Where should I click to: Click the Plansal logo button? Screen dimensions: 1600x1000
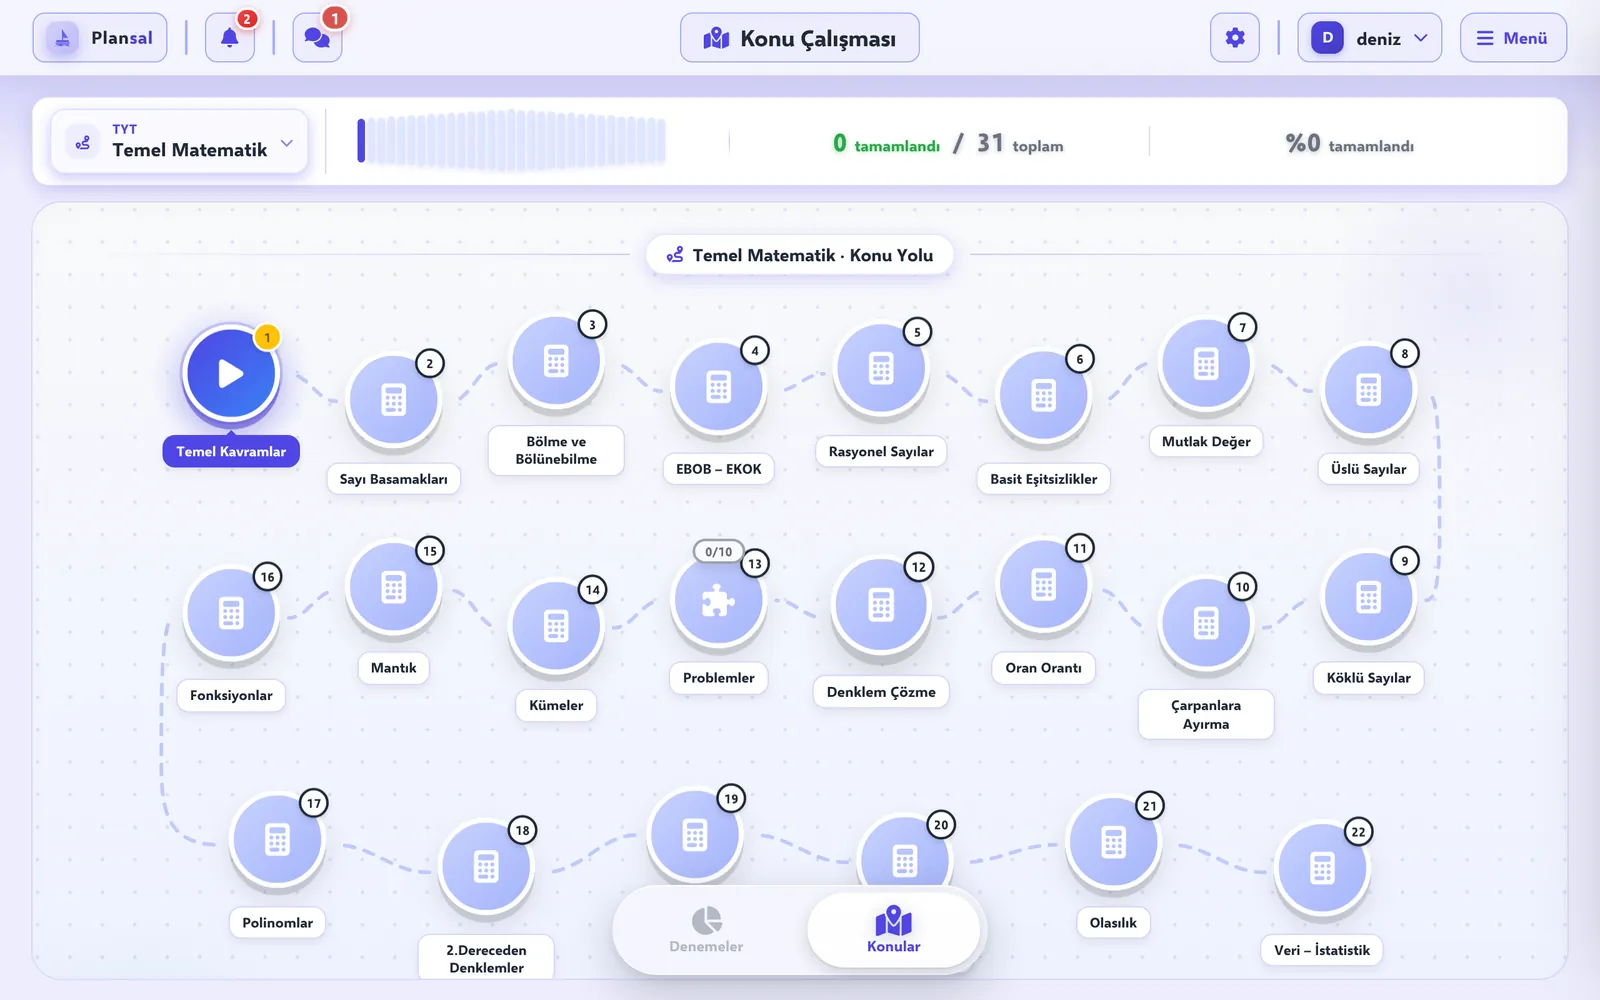[100, 38]
